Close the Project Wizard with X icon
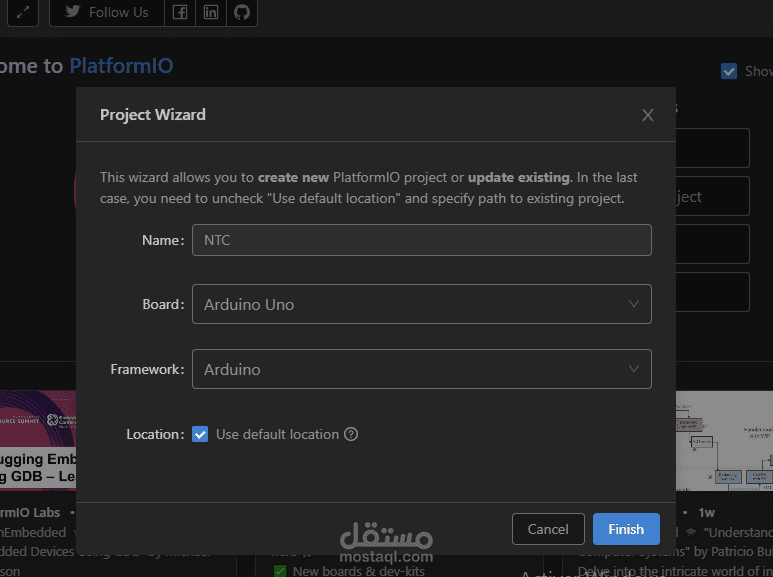The height and width of the screenshot is (577, 773). 648,115
